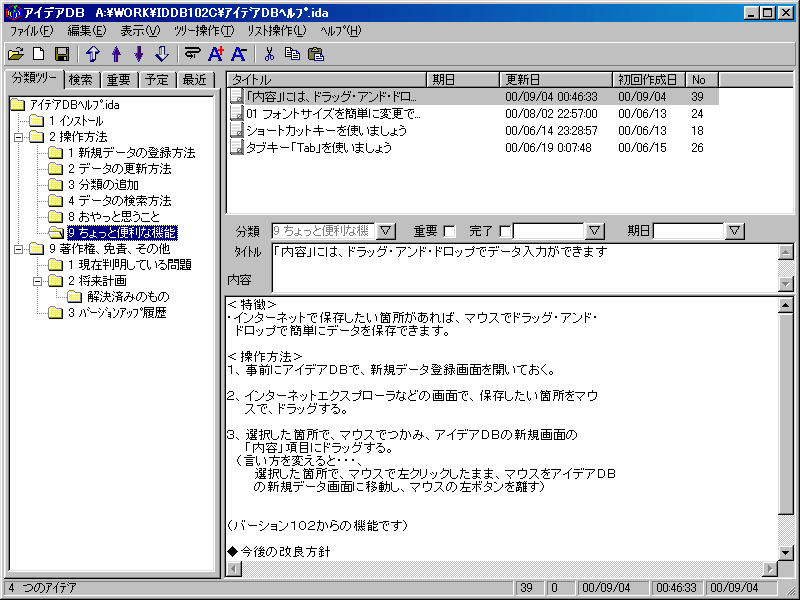Click the document icon of row 01 フォントサイズ
The image size is (800, 600).
[237, 113]
